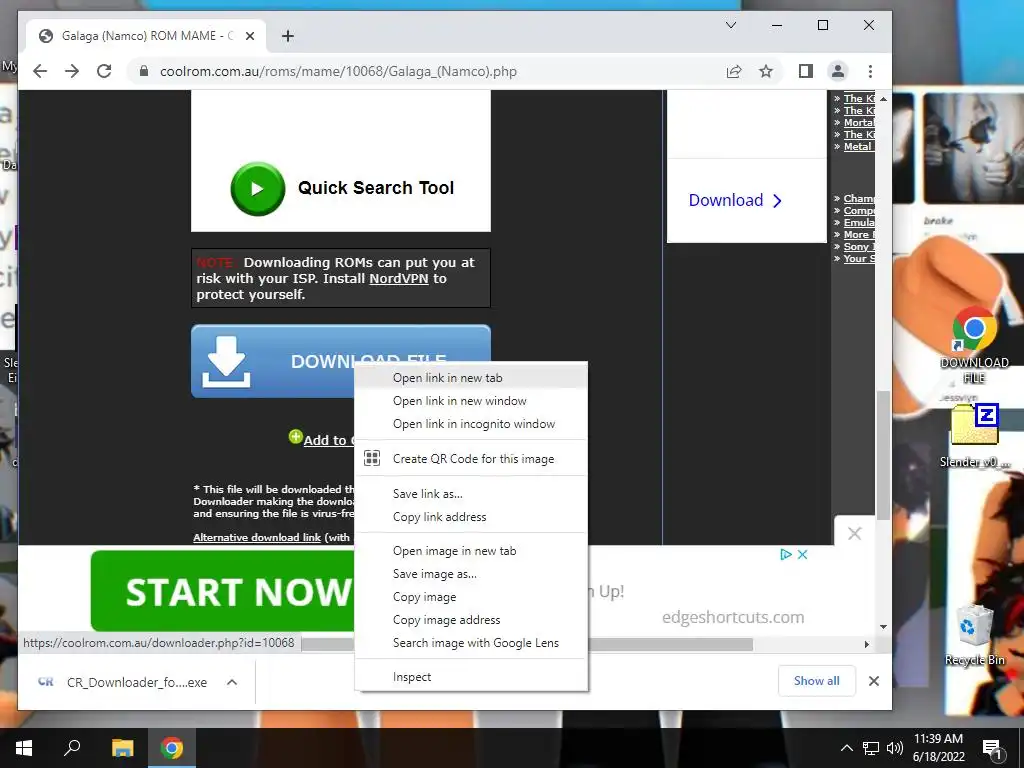Click the AdChoices triangle icon
The height and width of the screenshot is (768, 1024).
tap(786, 554)
